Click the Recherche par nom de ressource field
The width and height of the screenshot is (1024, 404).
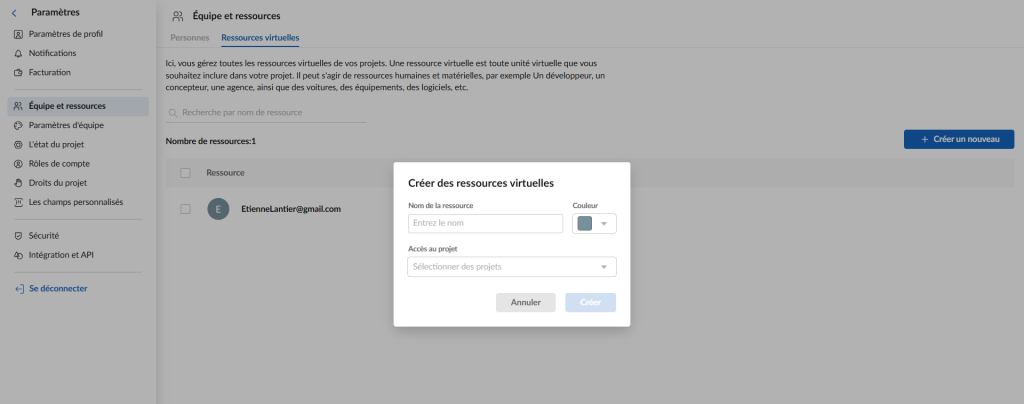pos(266,113)
